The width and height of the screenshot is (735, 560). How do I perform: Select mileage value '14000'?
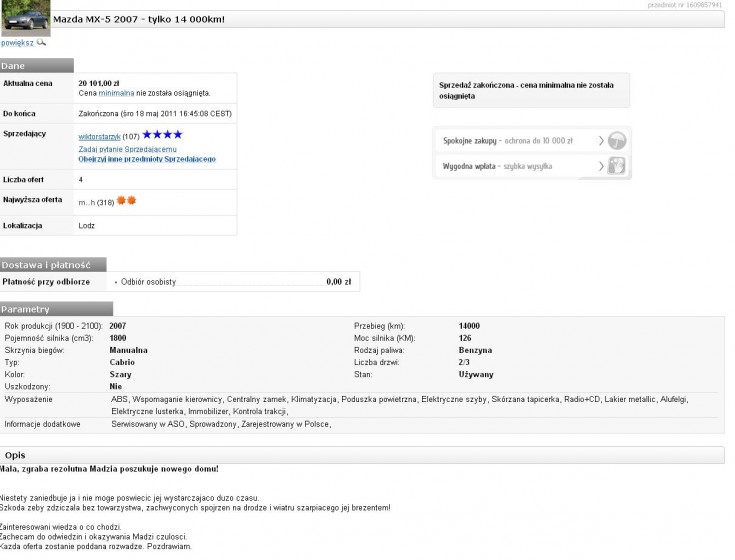coord(469,326)
